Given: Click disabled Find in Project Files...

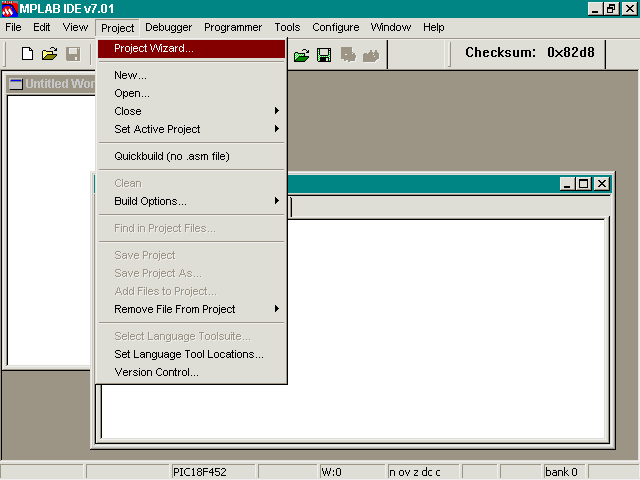Looking at the screenshot, I should pos(191,228).
